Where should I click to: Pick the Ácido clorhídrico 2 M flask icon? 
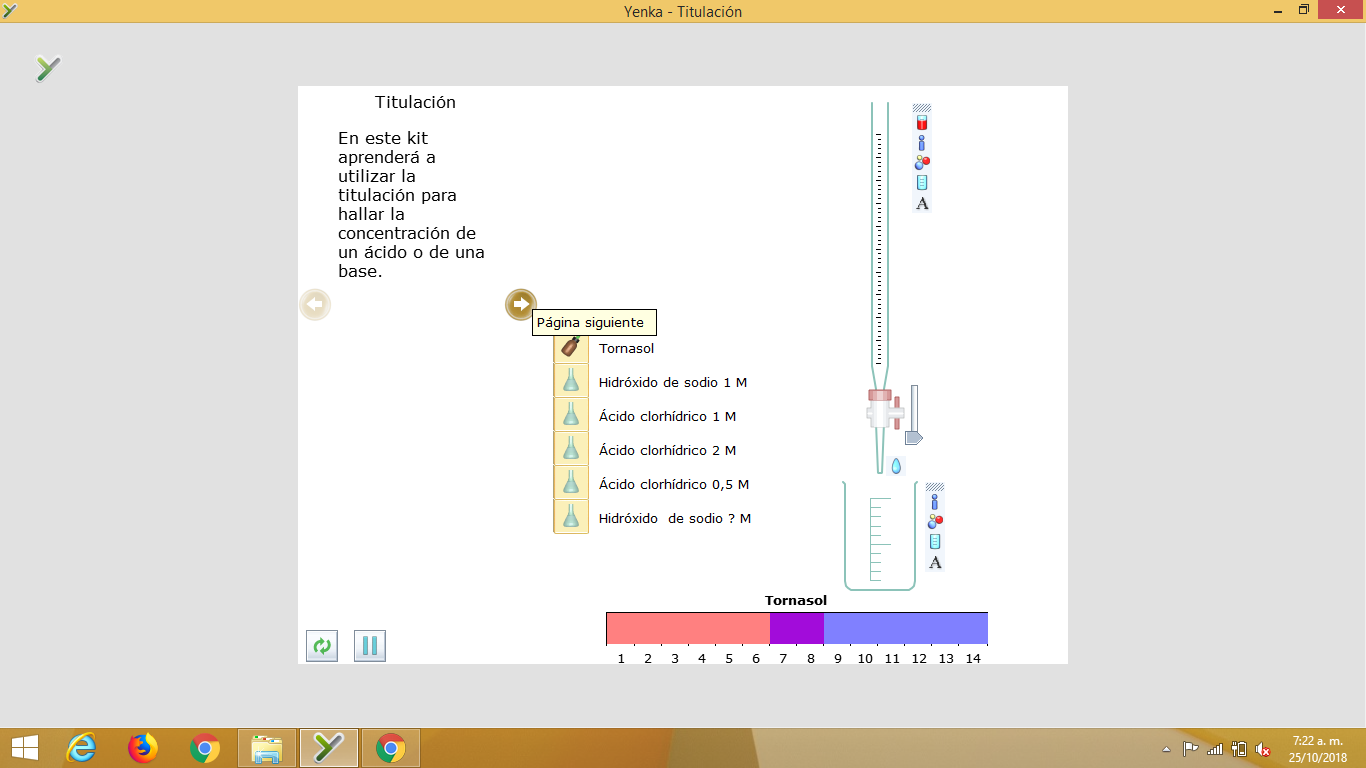point(571,449)
